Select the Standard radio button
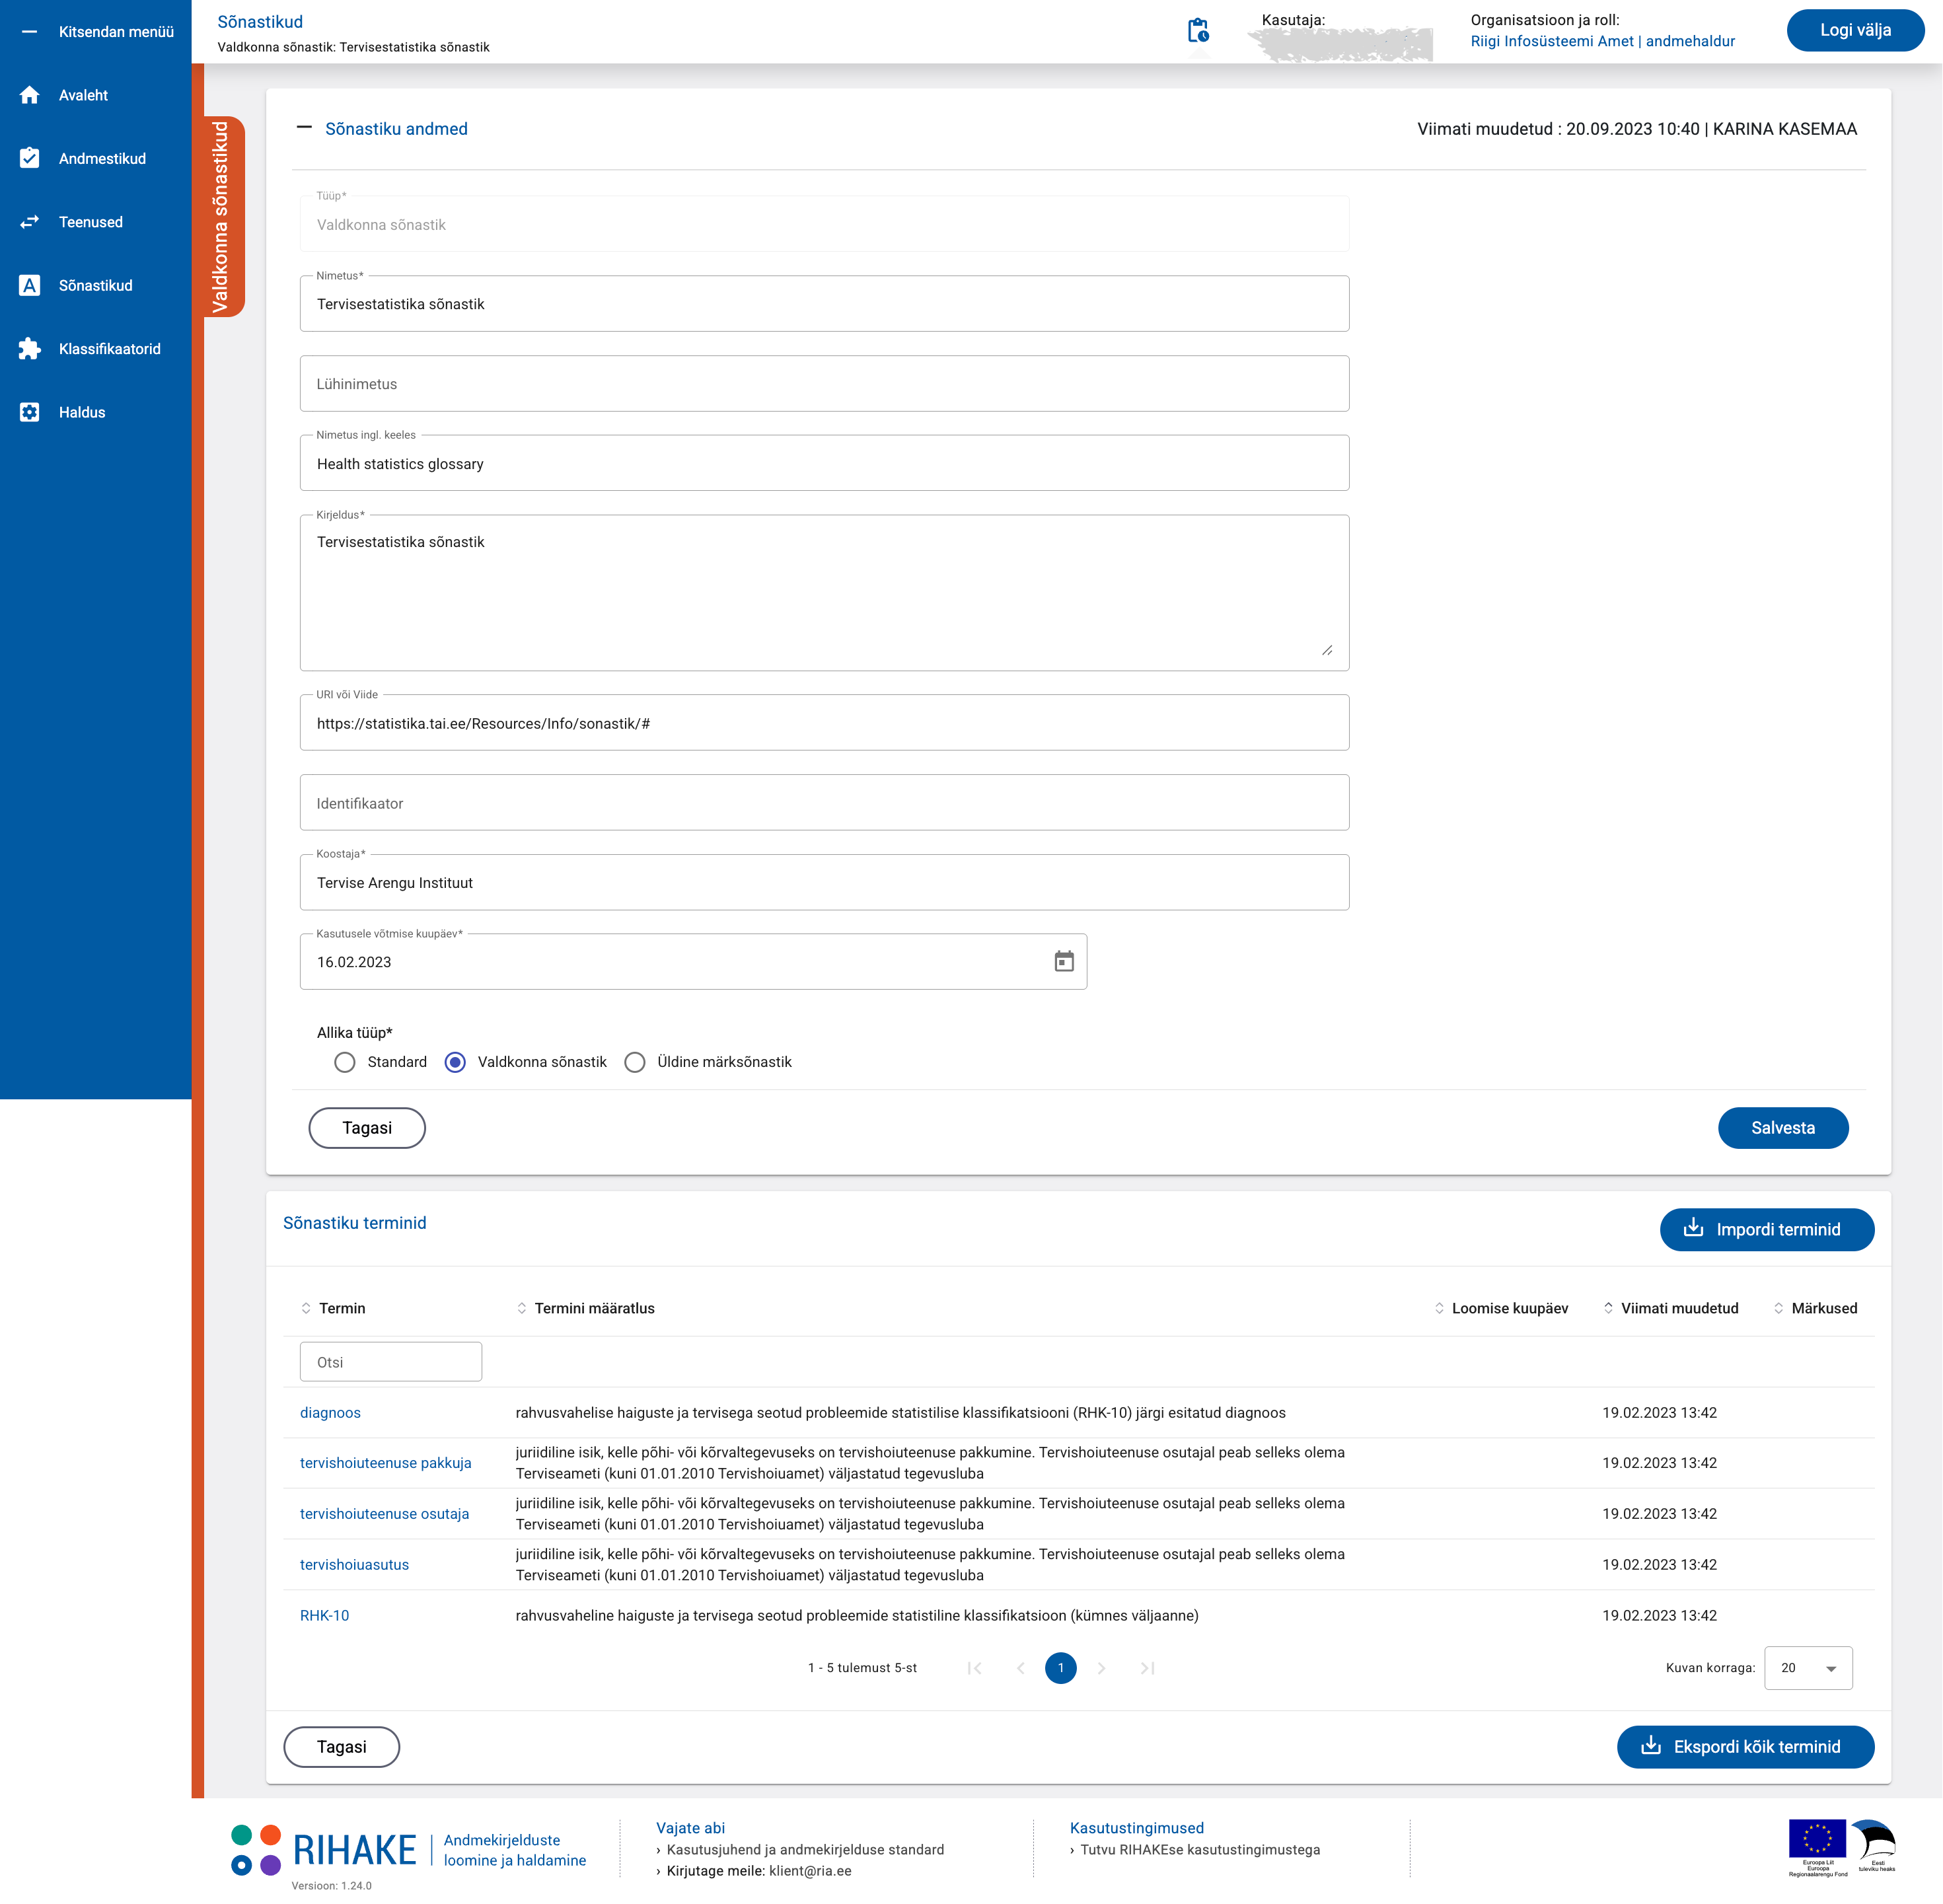1943x1904 pixels. (x=345, y=1062)
